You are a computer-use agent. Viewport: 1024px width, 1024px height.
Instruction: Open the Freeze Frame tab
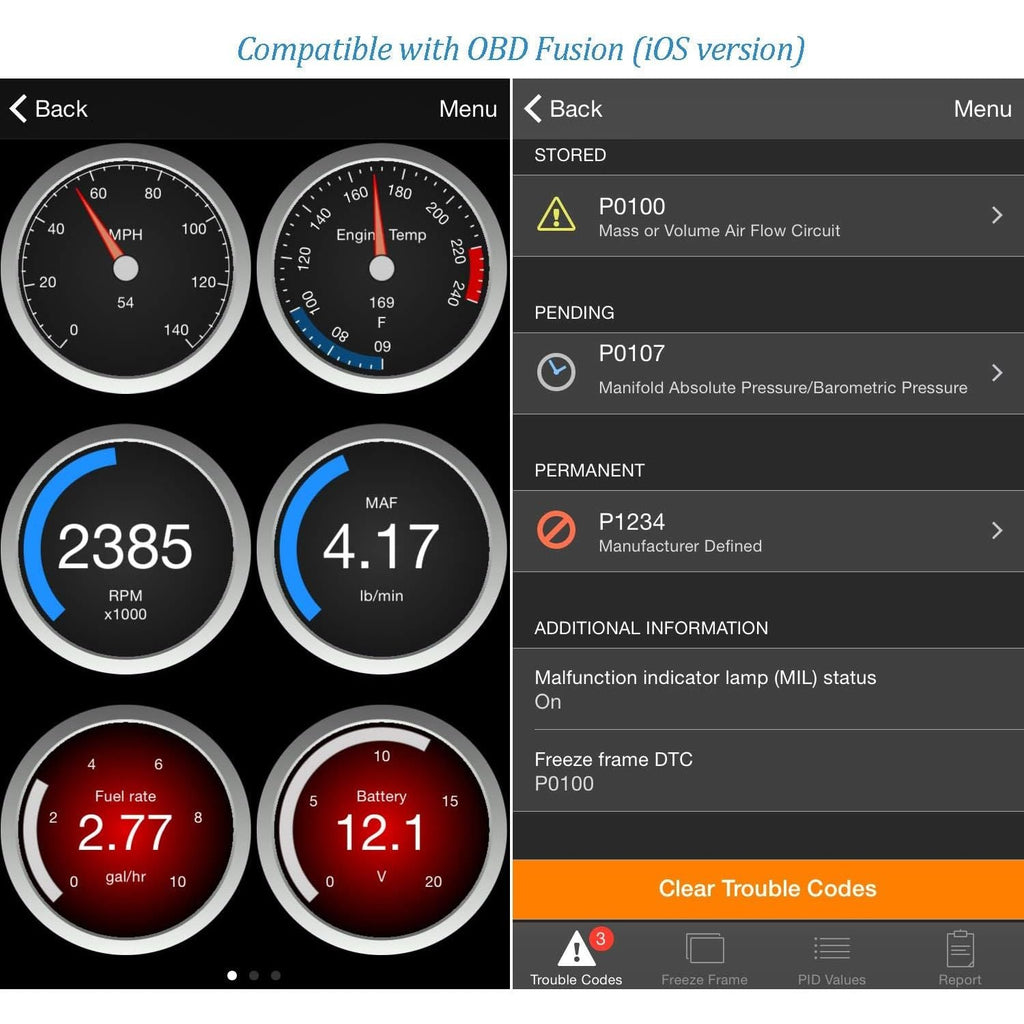coord(704,959)
